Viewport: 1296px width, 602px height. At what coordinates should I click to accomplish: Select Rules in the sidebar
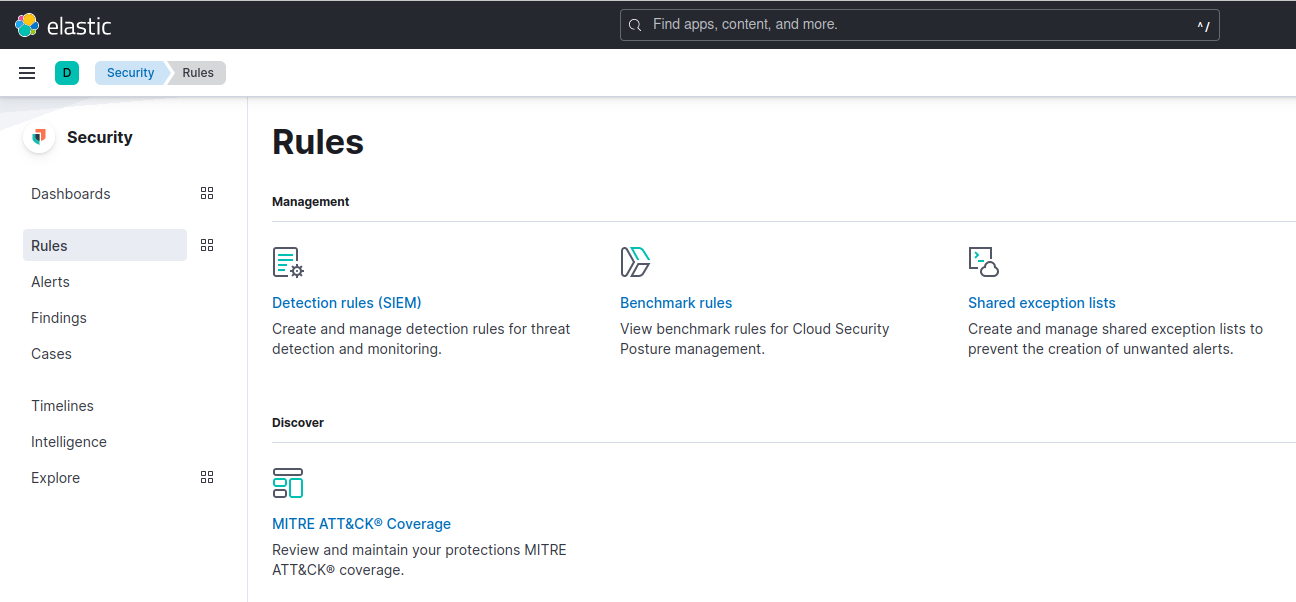[105, 245]
